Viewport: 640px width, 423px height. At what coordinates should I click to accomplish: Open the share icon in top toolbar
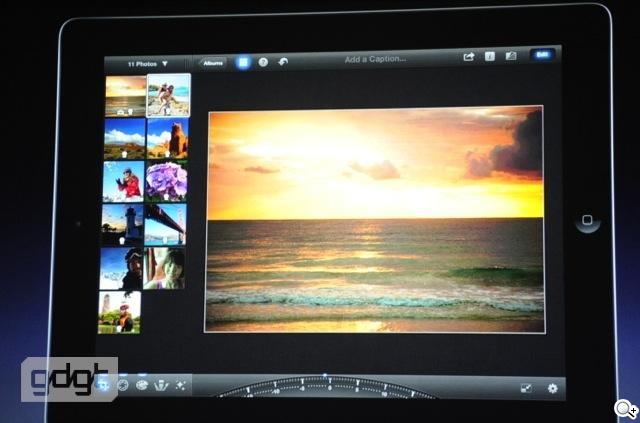tap(468, 57)
